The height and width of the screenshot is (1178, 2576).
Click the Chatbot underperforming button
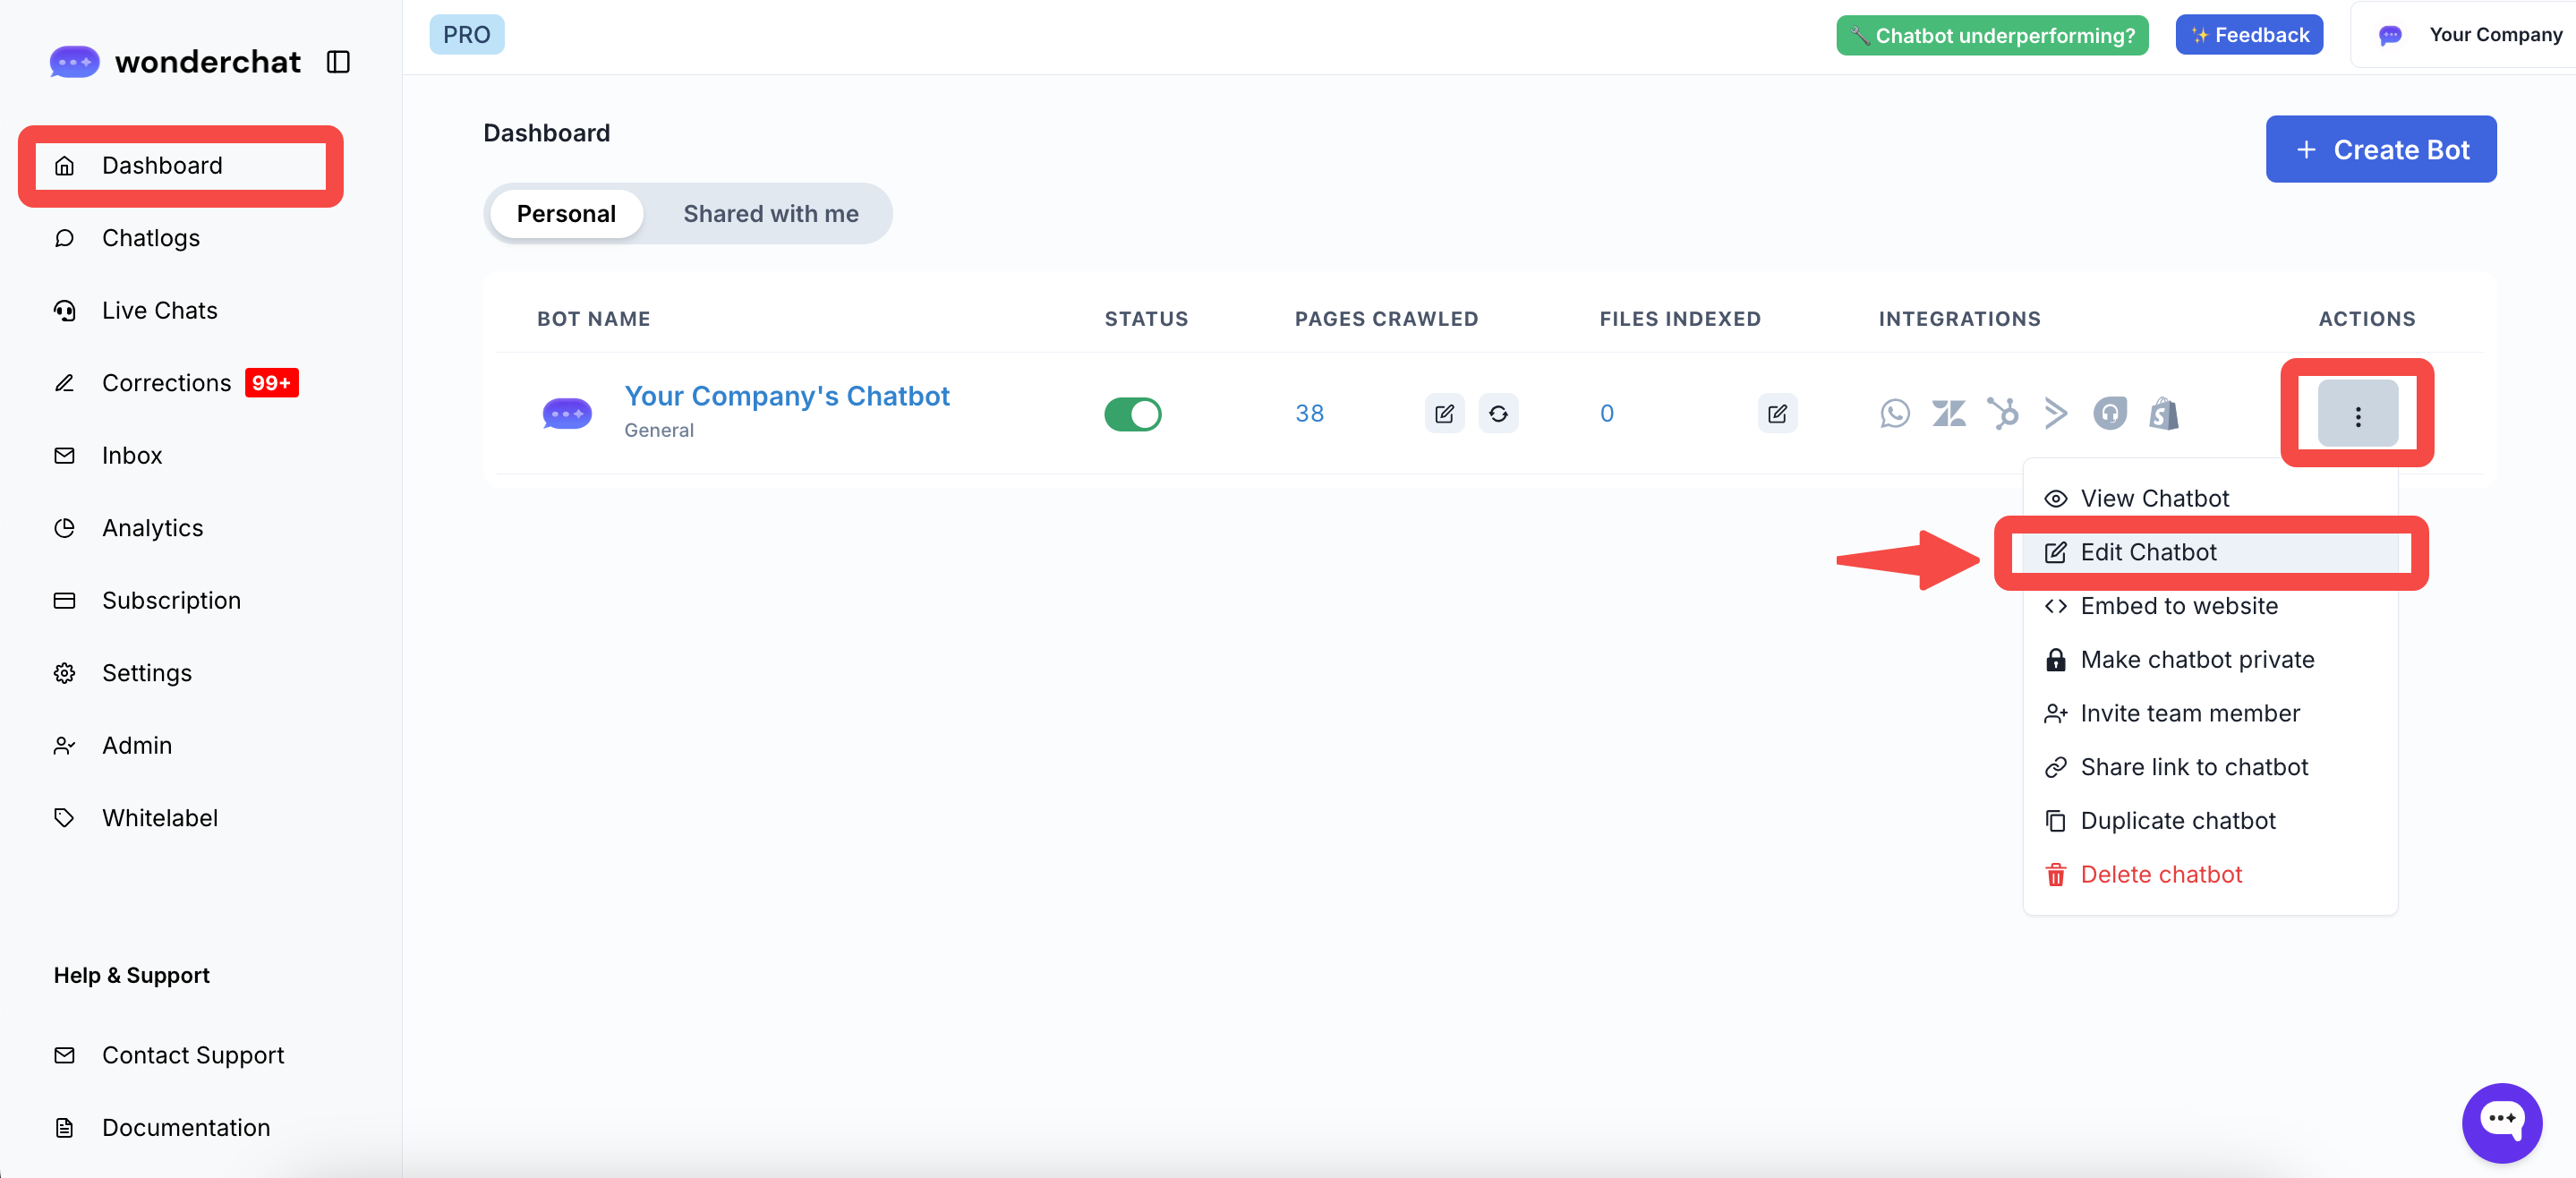(x=1992, y=35)
